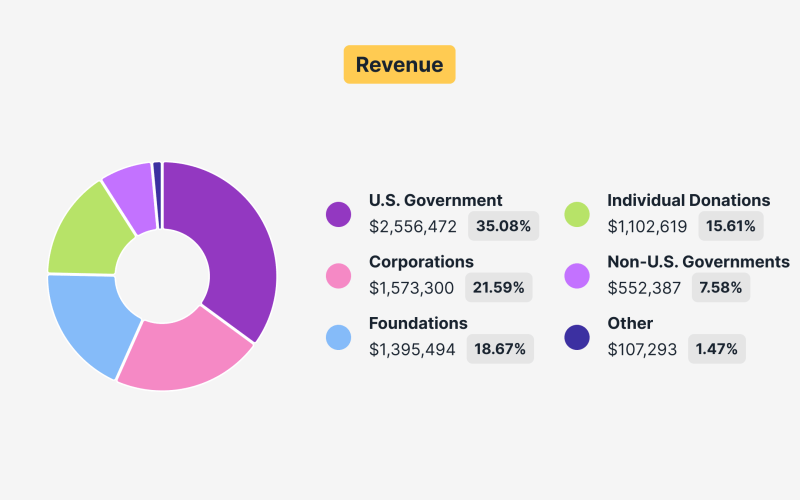800x500 pixels.
Task: Click the 35.08% percentage badge
Action: click(503, 226)
